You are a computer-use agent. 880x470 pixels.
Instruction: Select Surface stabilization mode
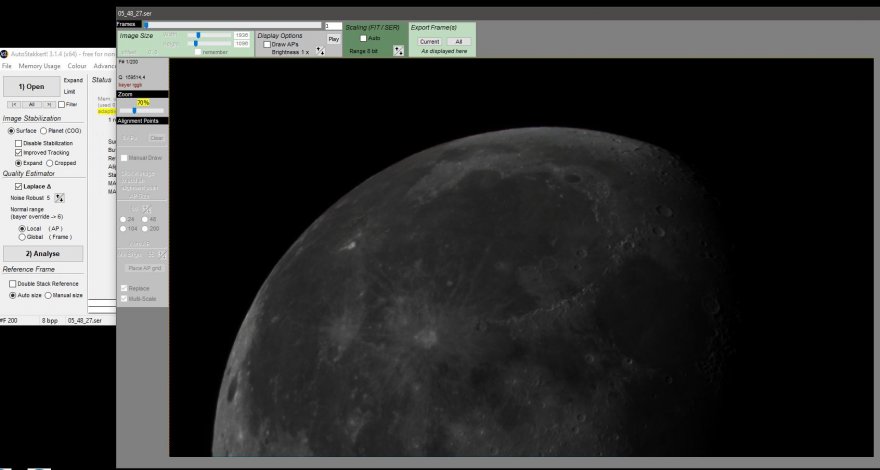[11, 131]
